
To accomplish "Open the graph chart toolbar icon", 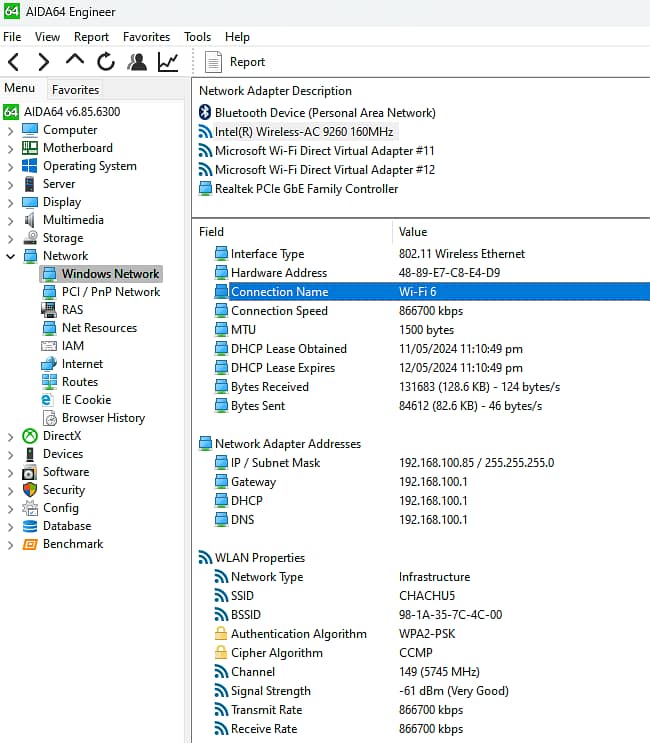I will tap(168, 62).
